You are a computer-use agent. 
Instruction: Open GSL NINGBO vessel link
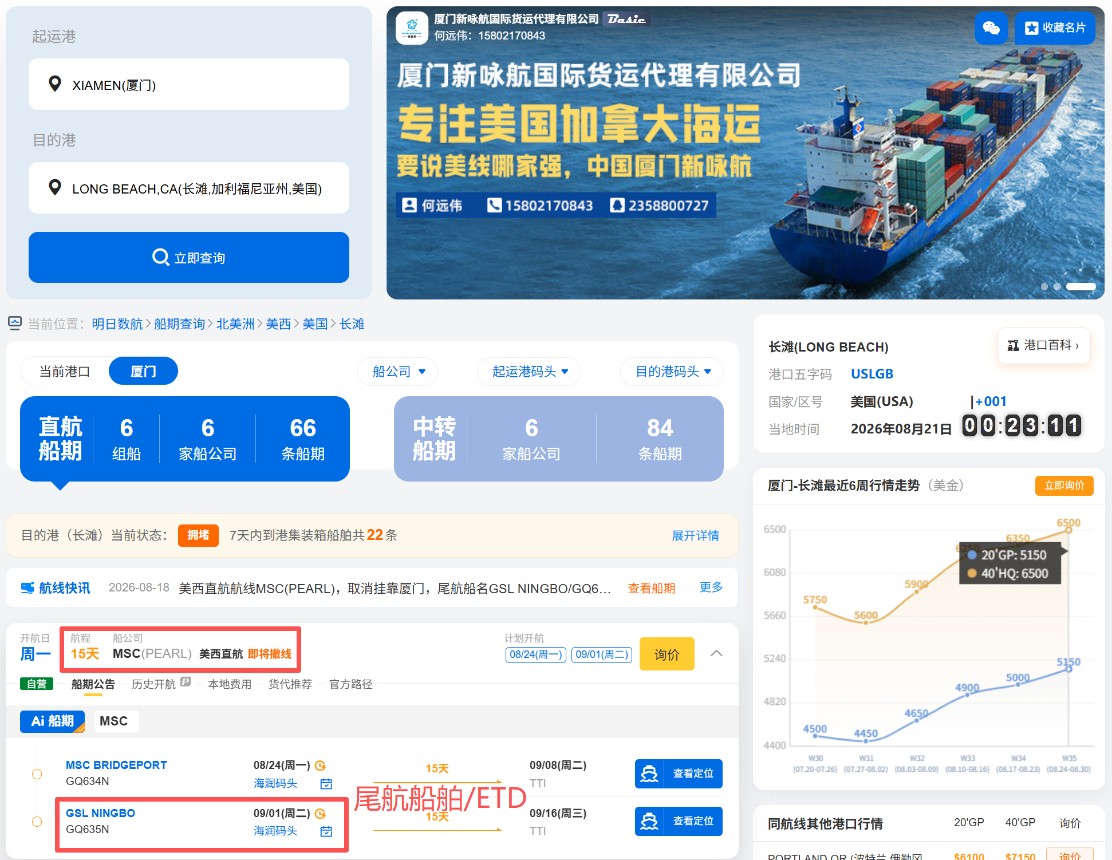[100, 813]
